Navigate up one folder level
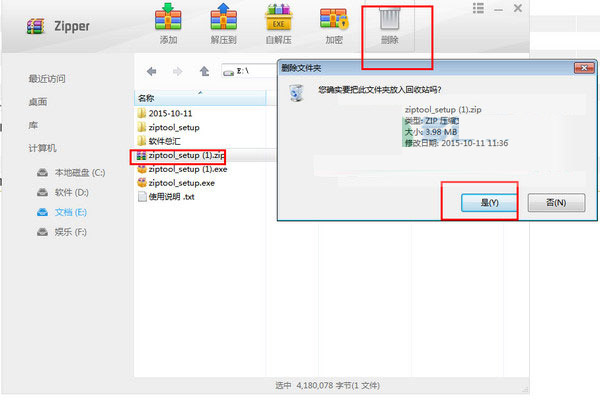Image resolution: width=600 pixels, height=403 pixels. pyautogui.click(x=204, y=71)
